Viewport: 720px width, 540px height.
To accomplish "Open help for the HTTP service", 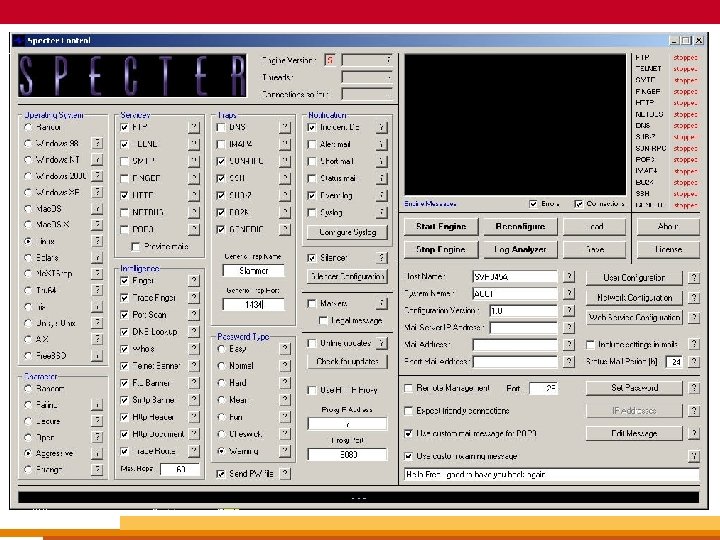I will click(x=194, y=195).
